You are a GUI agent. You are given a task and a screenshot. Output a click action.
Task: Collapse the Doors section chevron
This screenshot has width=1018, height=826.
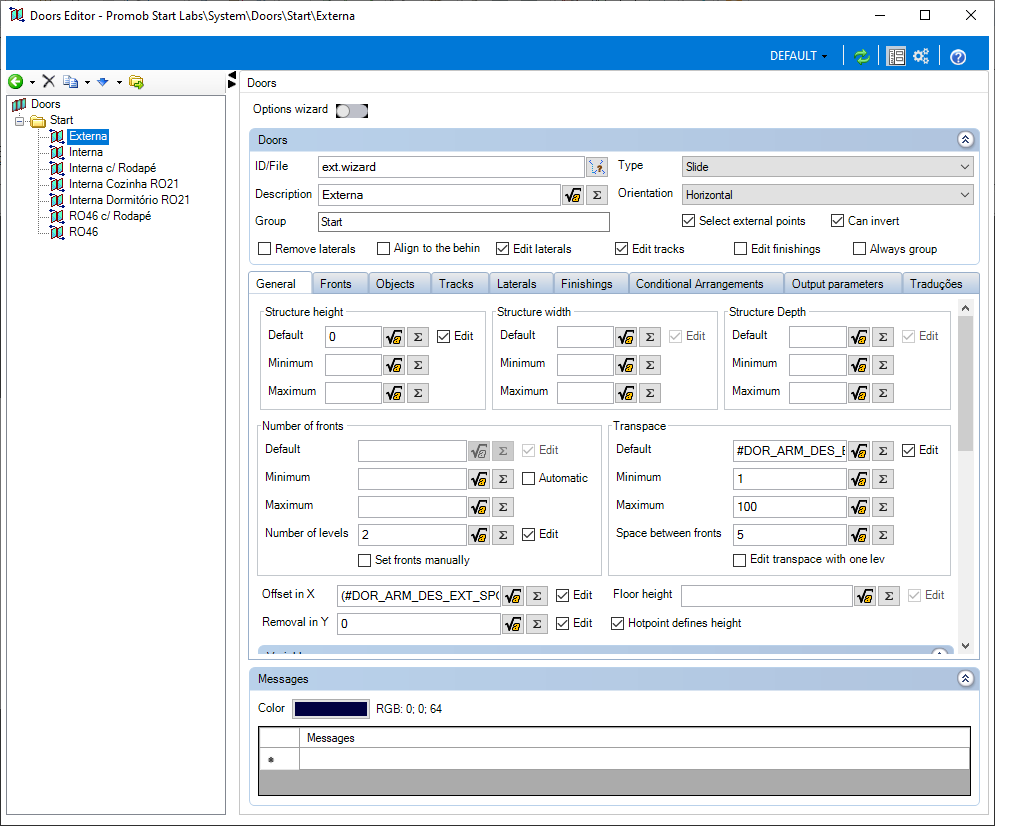(965, 140)
